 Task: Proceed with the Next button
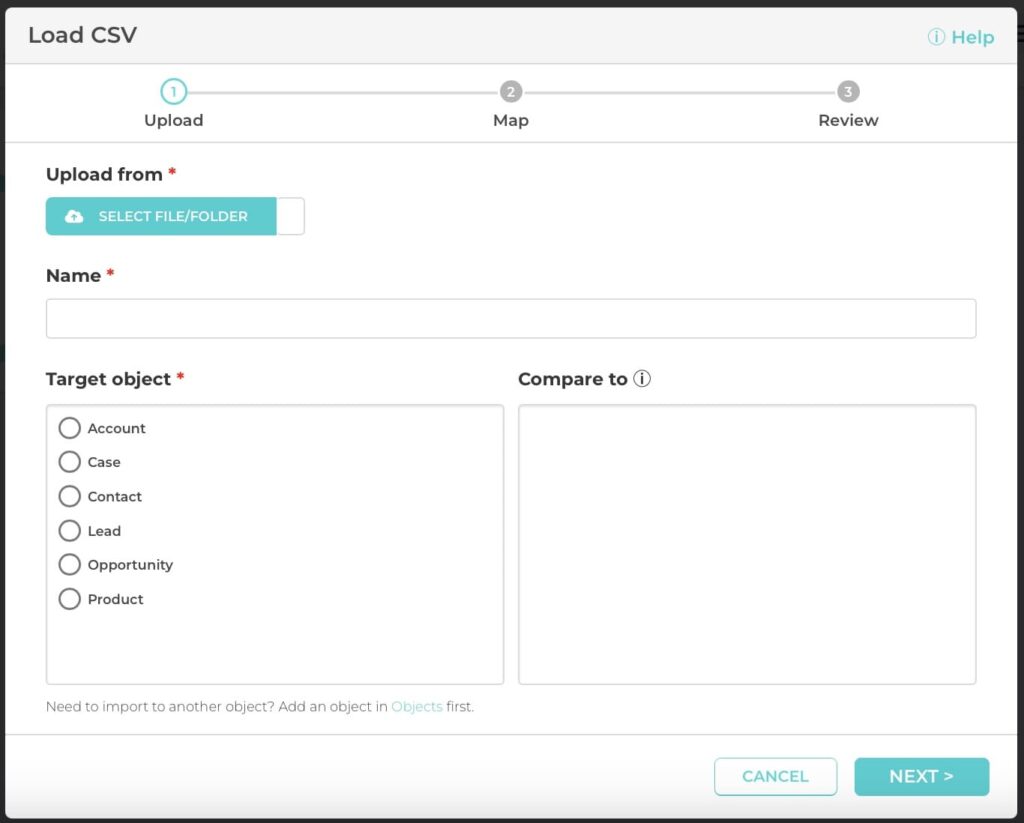click(x=921, y=776)
